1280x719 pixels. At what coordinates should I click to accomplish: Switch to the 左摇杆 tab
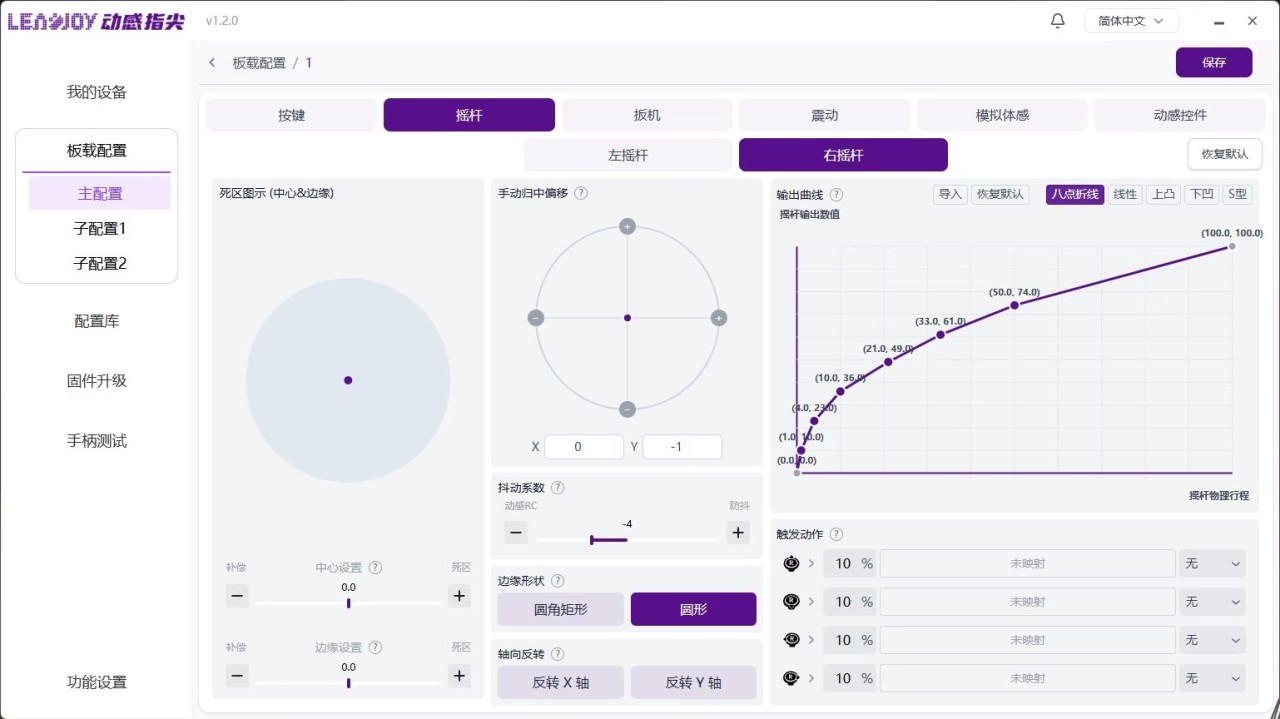click(628, 155)
